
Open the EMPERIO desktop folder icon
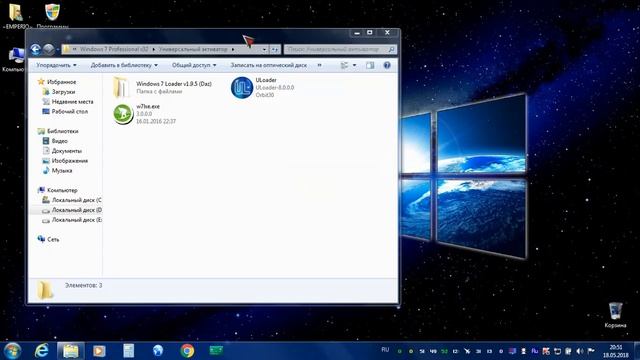pos(16,16)
